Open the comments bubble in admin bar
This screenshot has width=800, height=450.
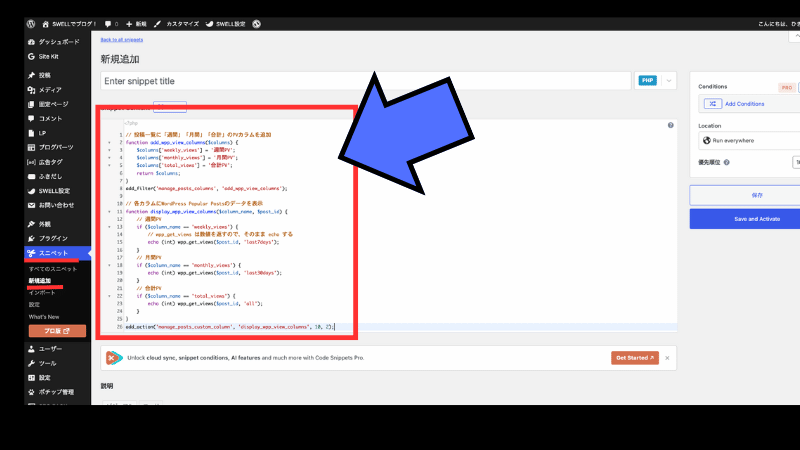pyautogui.click(x=111, y=24)
